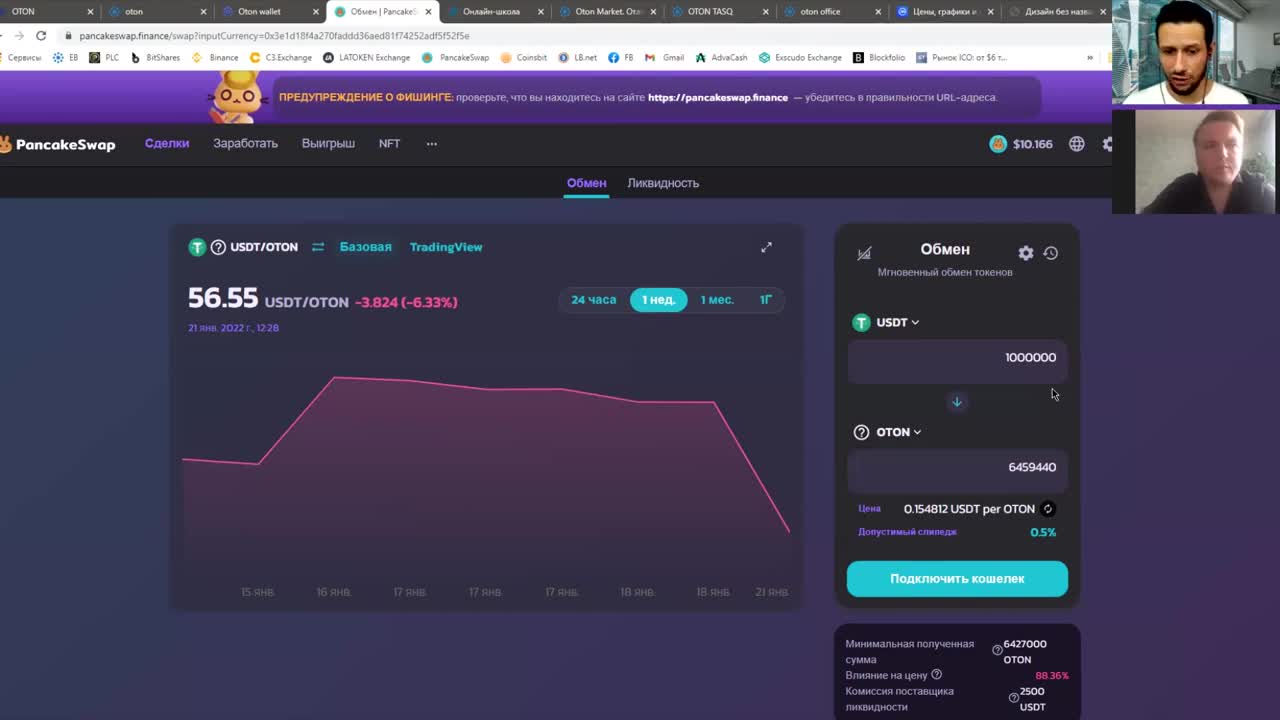Swap USDT/OTON pair order arrows

pyautogui.click(x=318, y=247)
